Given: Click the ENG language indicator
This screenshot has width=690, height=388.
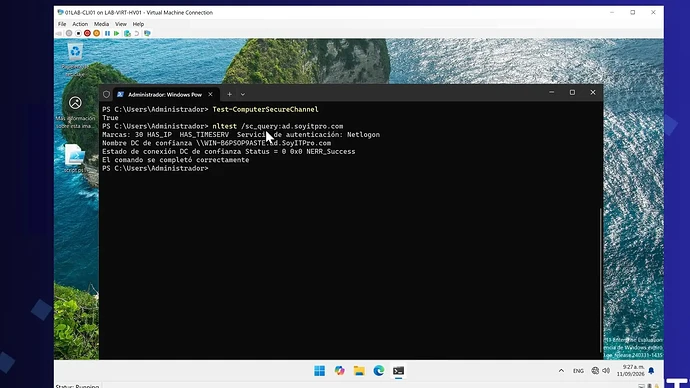Looking at the screenshot, I should point(578,371).
